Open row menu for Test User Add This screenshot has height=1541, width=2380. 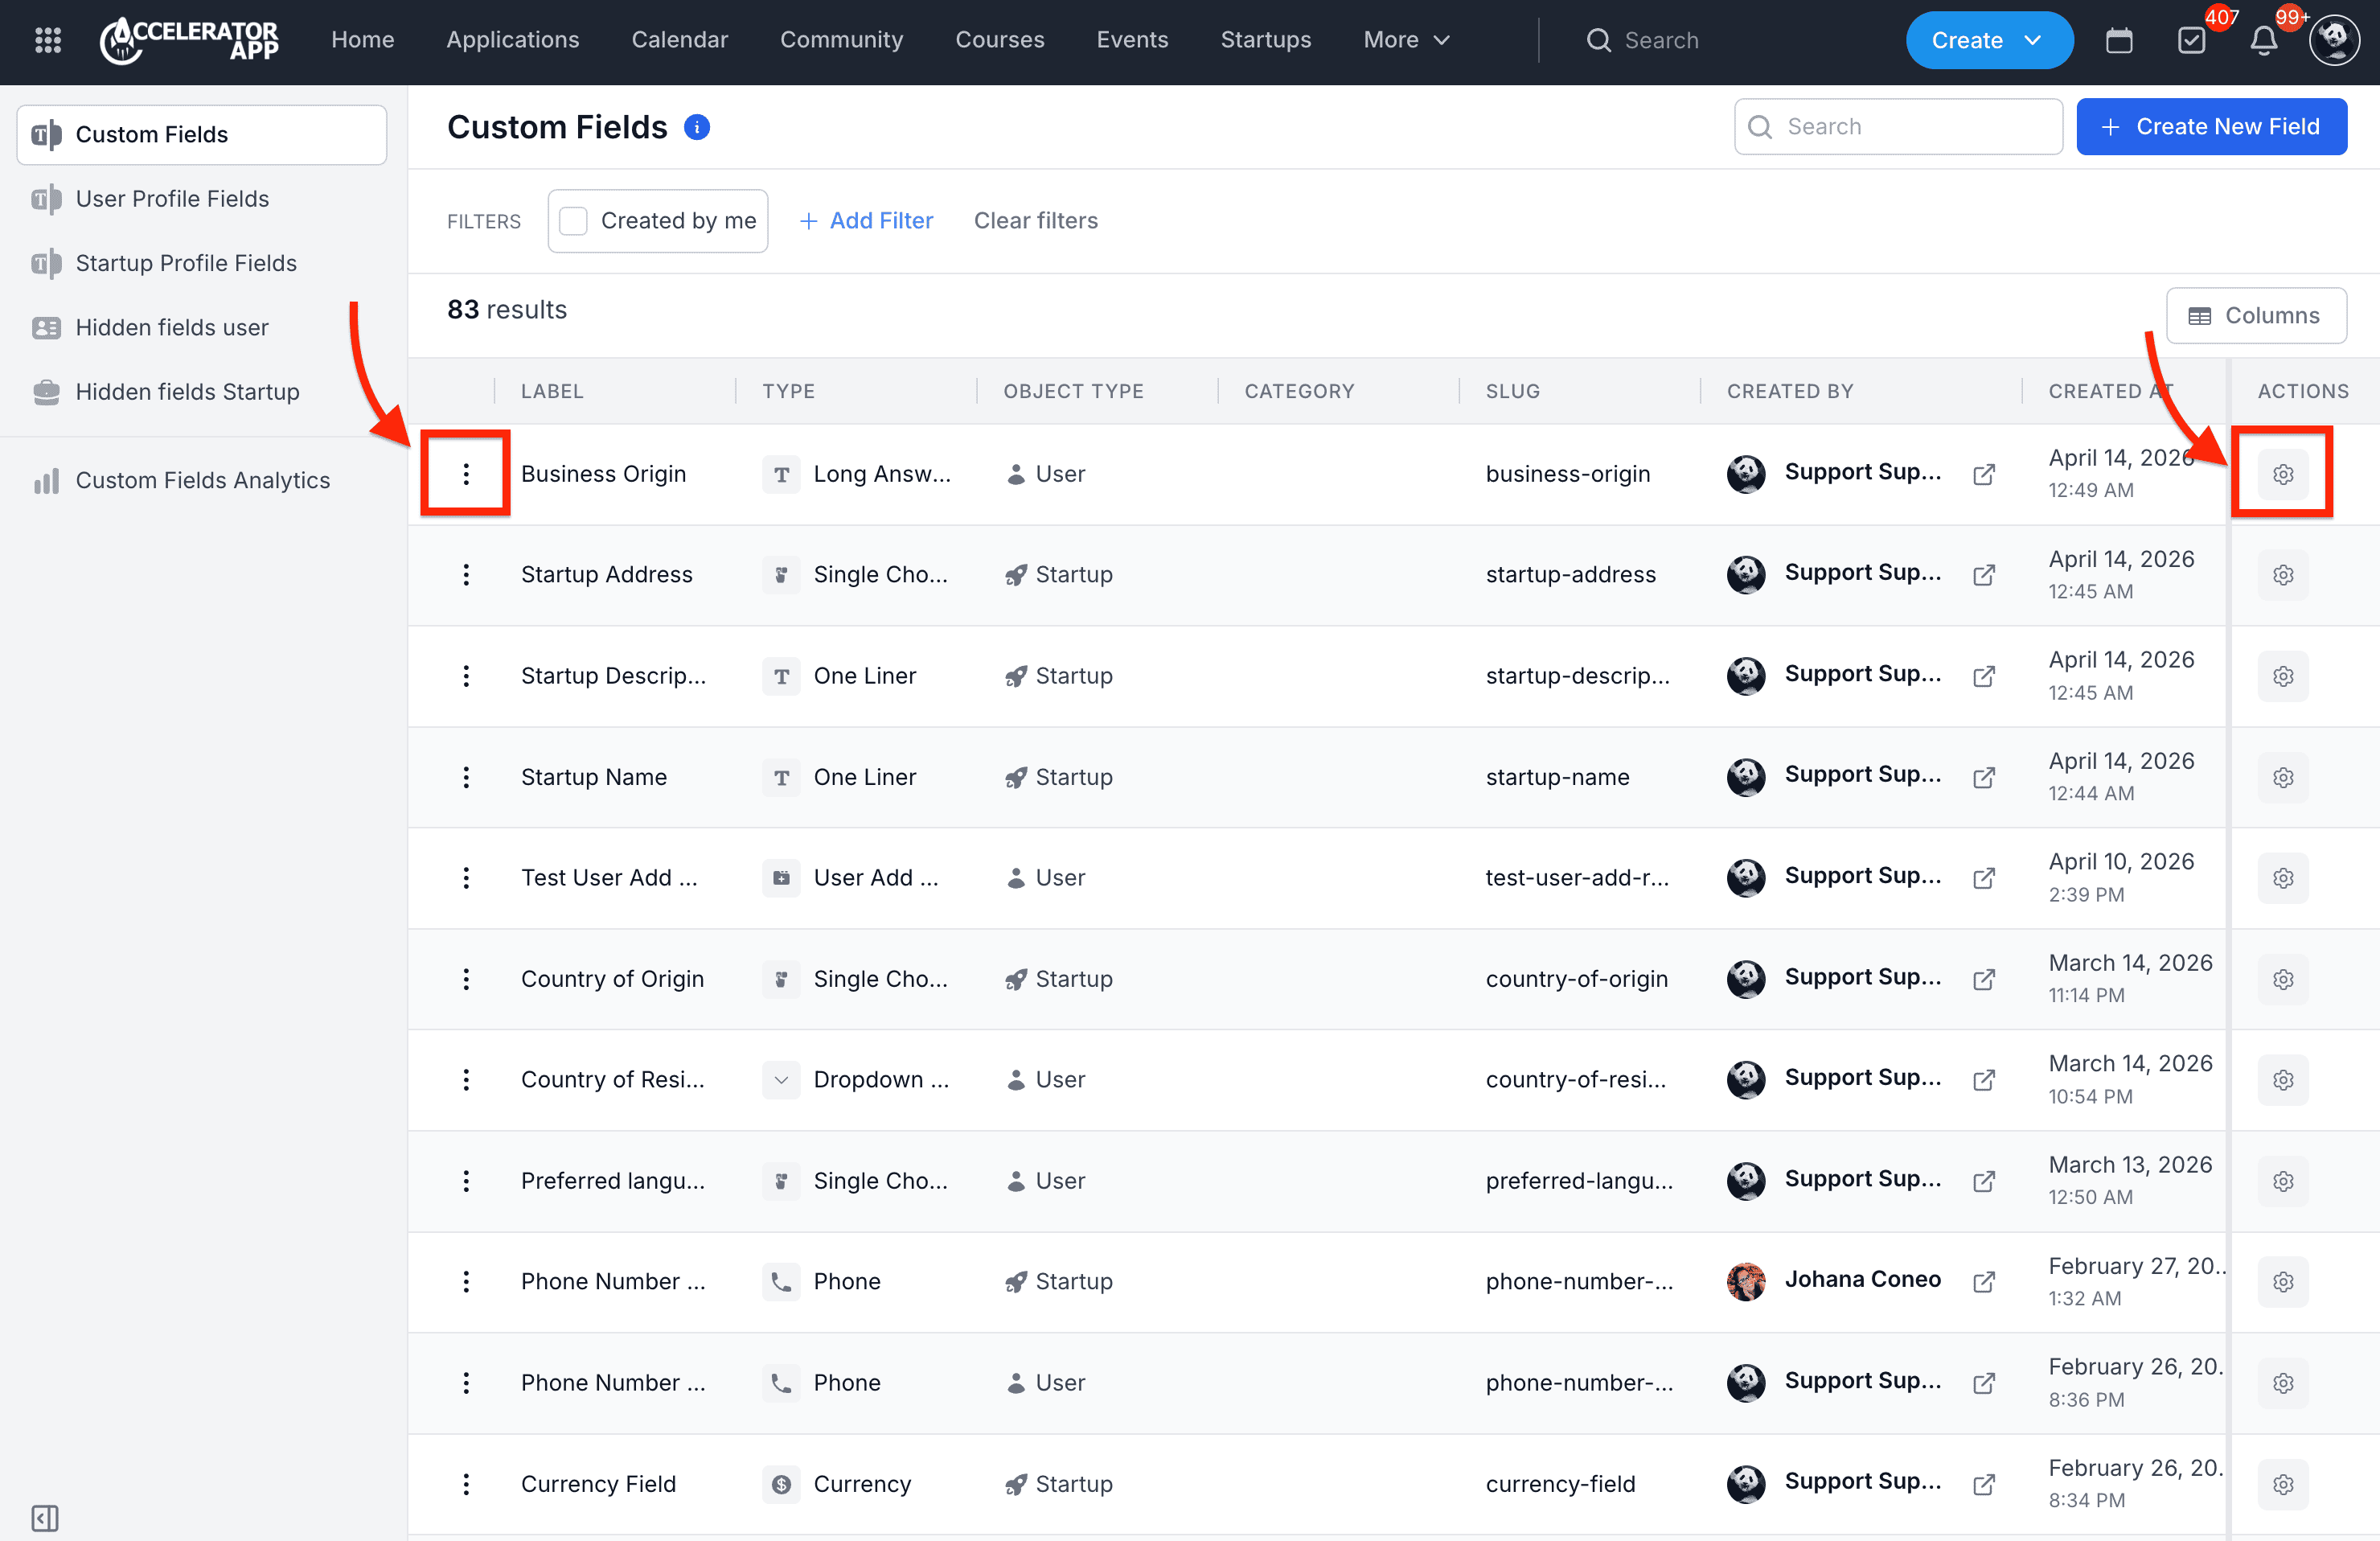[x=466, y=878]
